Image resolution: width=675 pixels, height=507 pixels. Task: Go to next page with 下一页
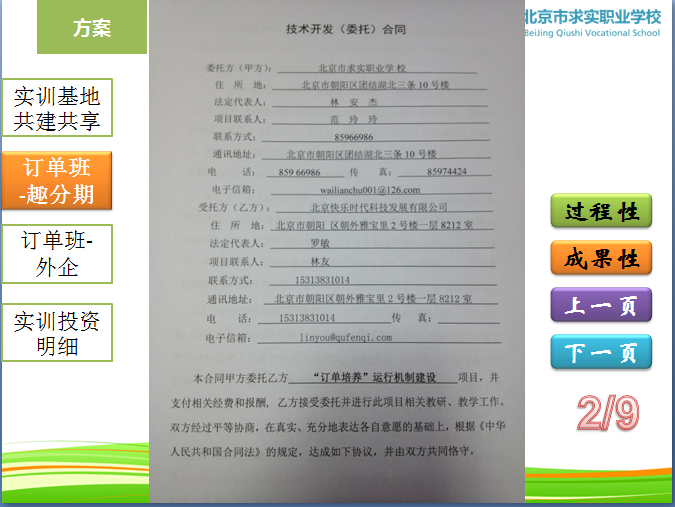[601, 352]
